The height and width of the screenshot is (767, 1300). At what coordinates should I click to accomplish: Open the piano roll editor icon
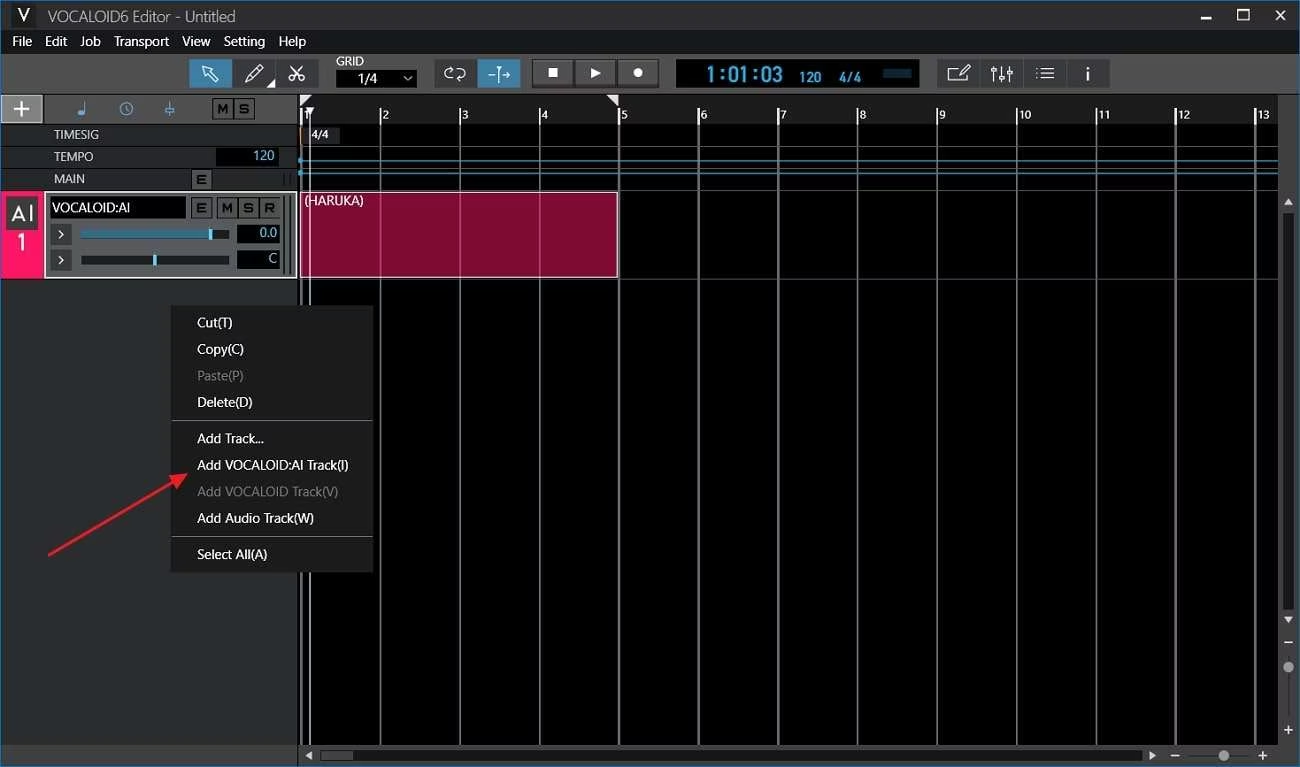coord(958,73)
